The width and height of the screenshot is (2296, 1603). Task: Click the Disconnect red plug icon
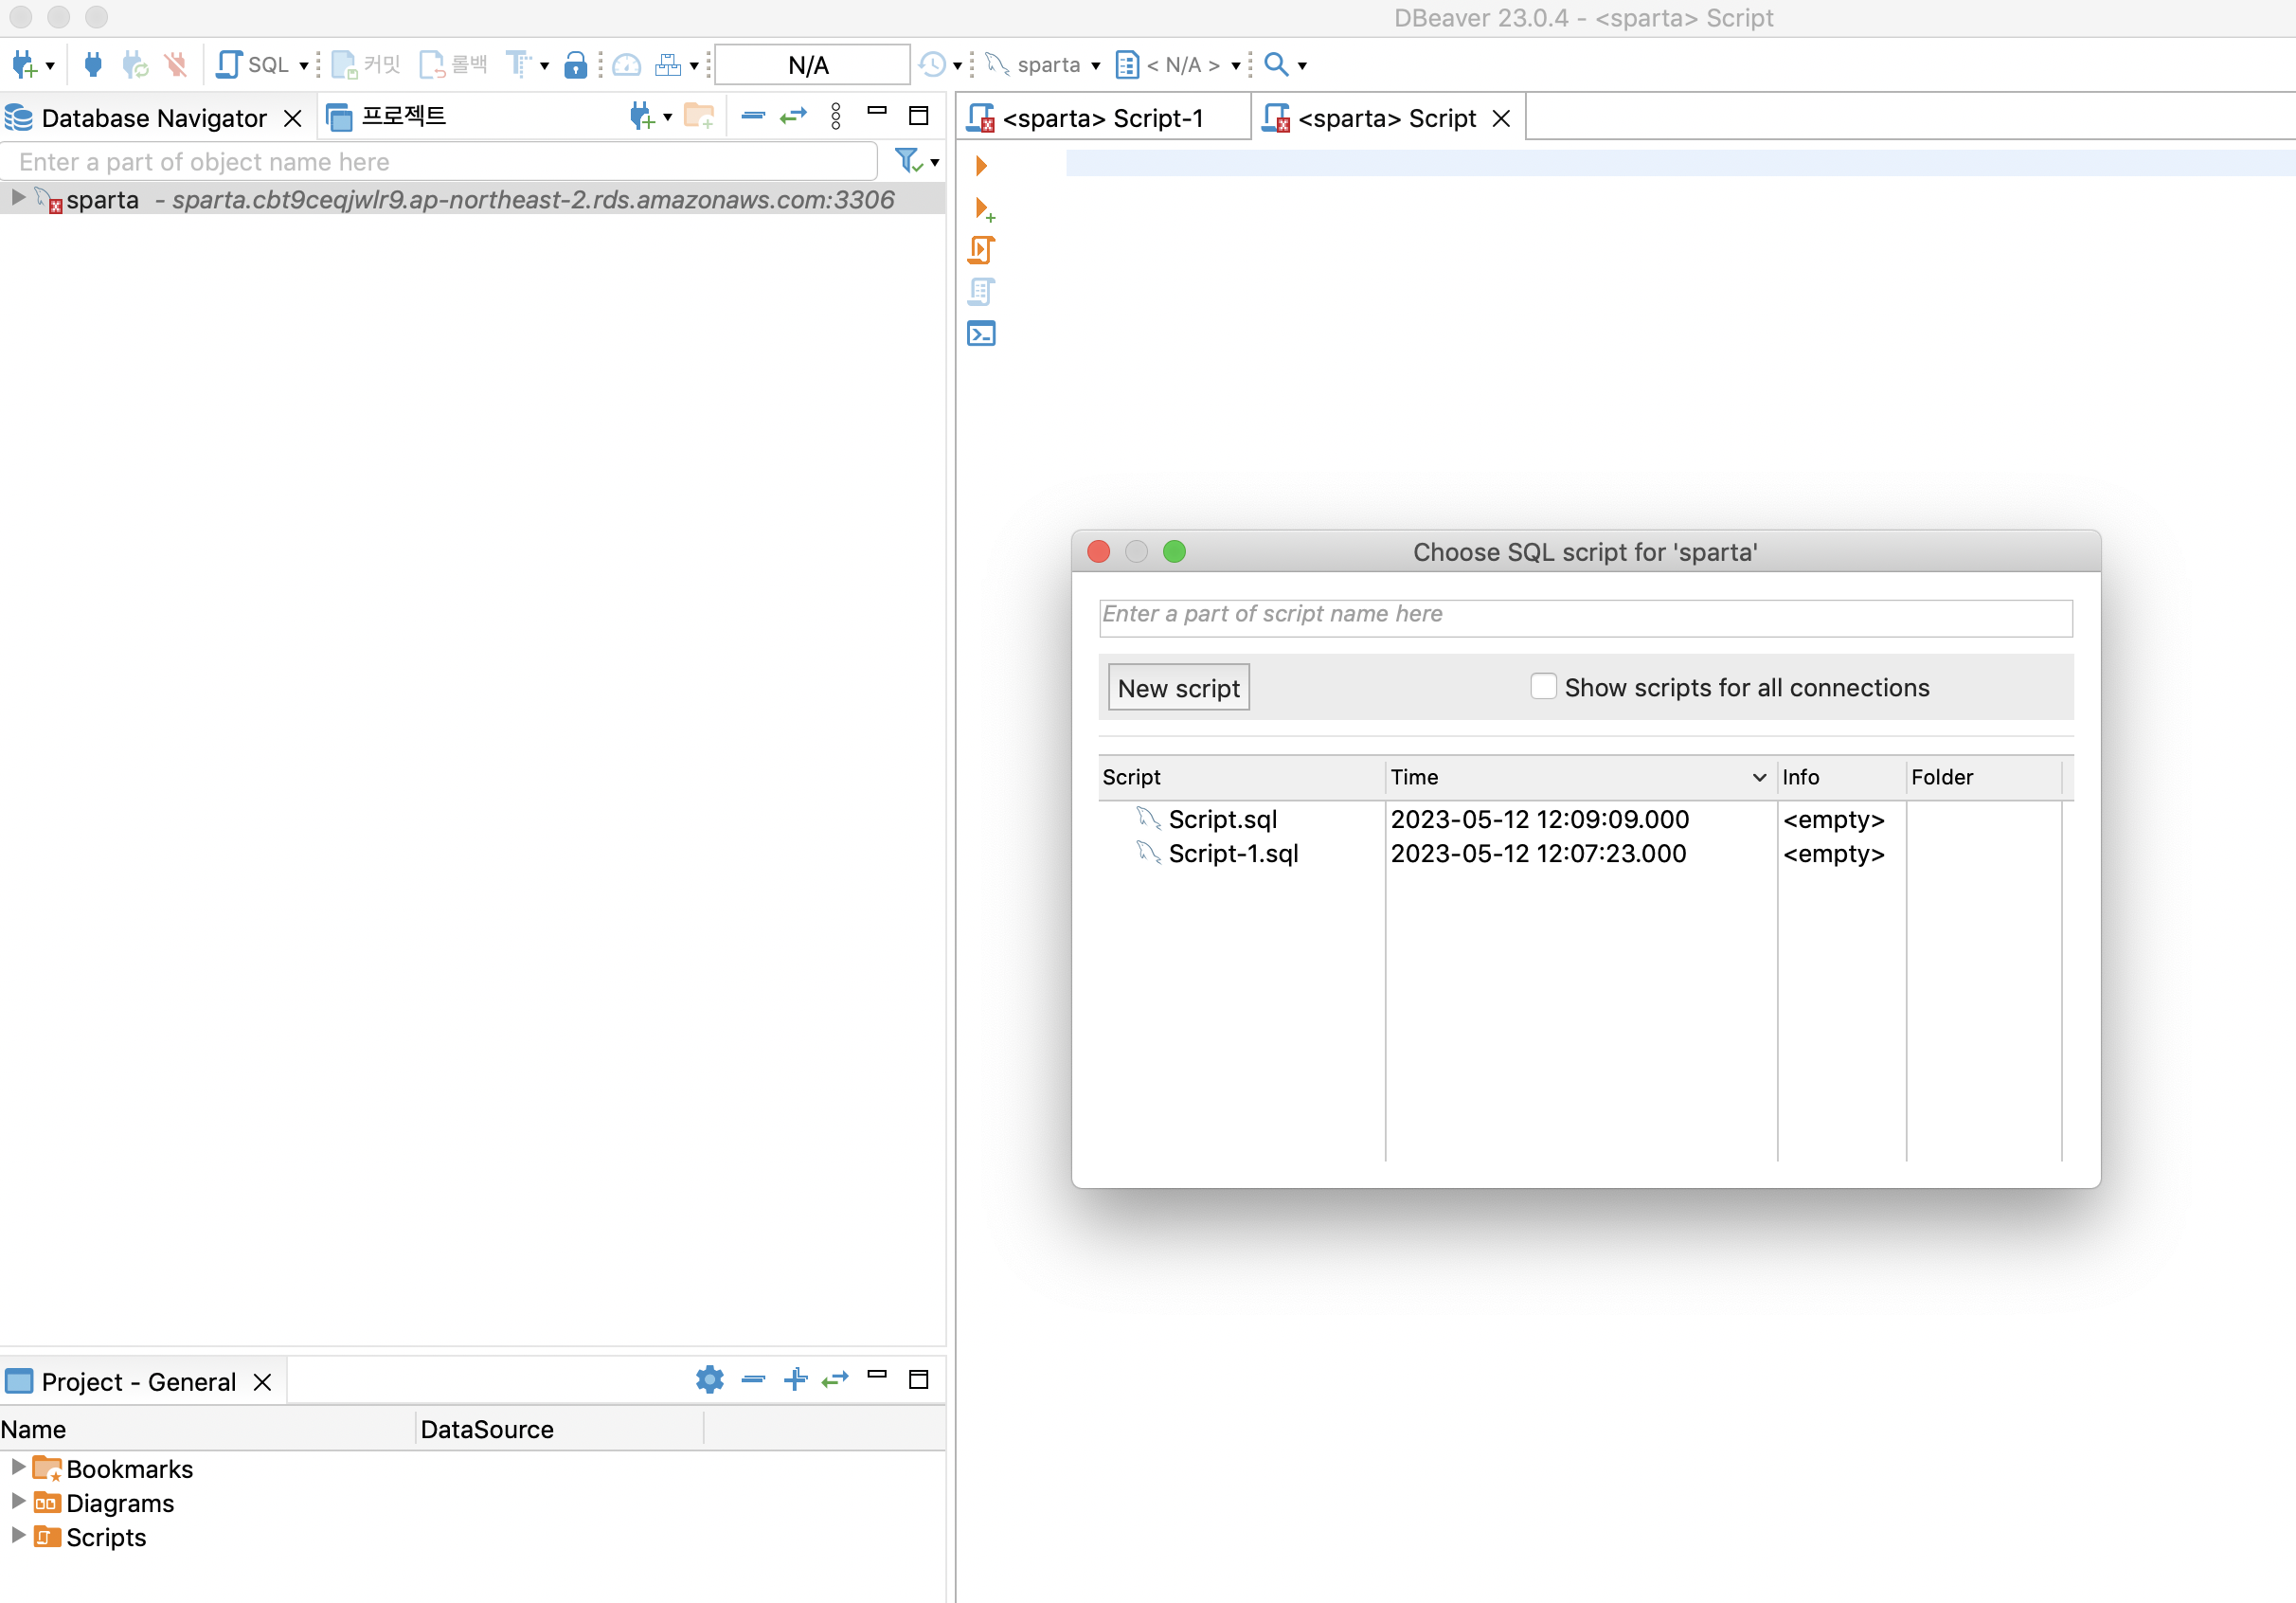(x=176, y=65)
